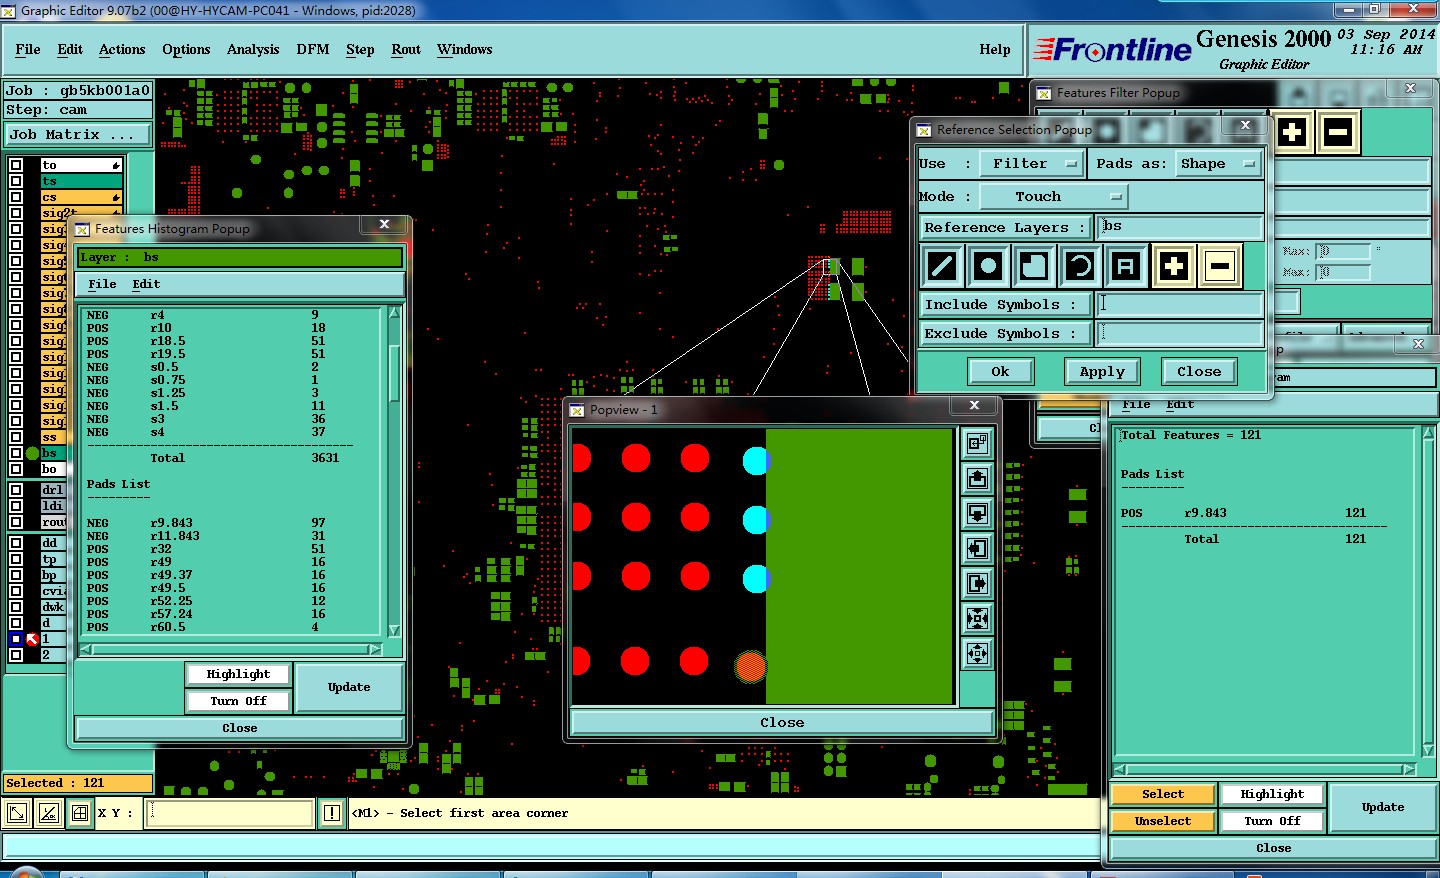Click the plus polarity icon in Features Filter Popup

pos(1291,131)
